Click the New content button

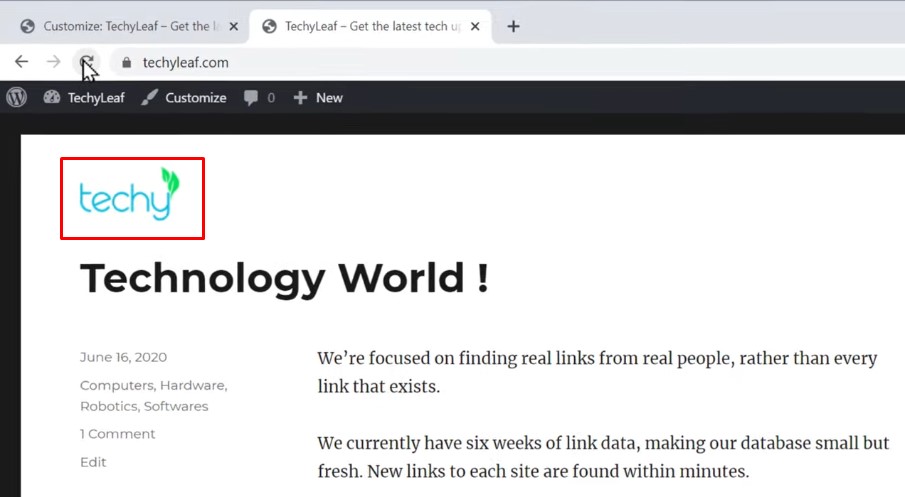click(x=318, y=97)
